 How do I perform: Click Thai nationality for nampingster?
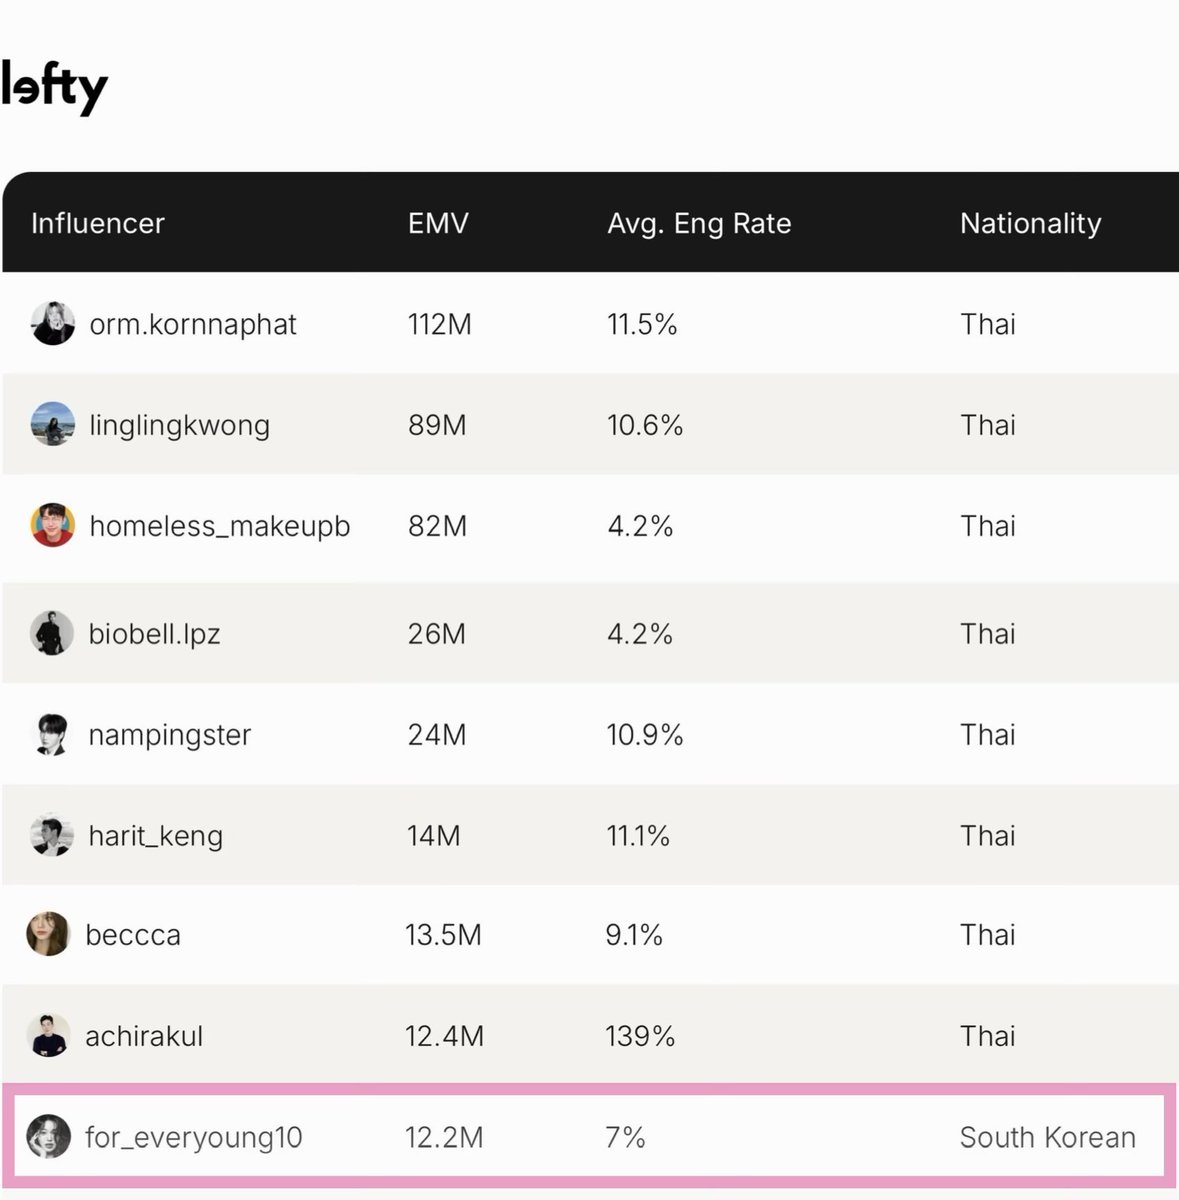[988, 735]
